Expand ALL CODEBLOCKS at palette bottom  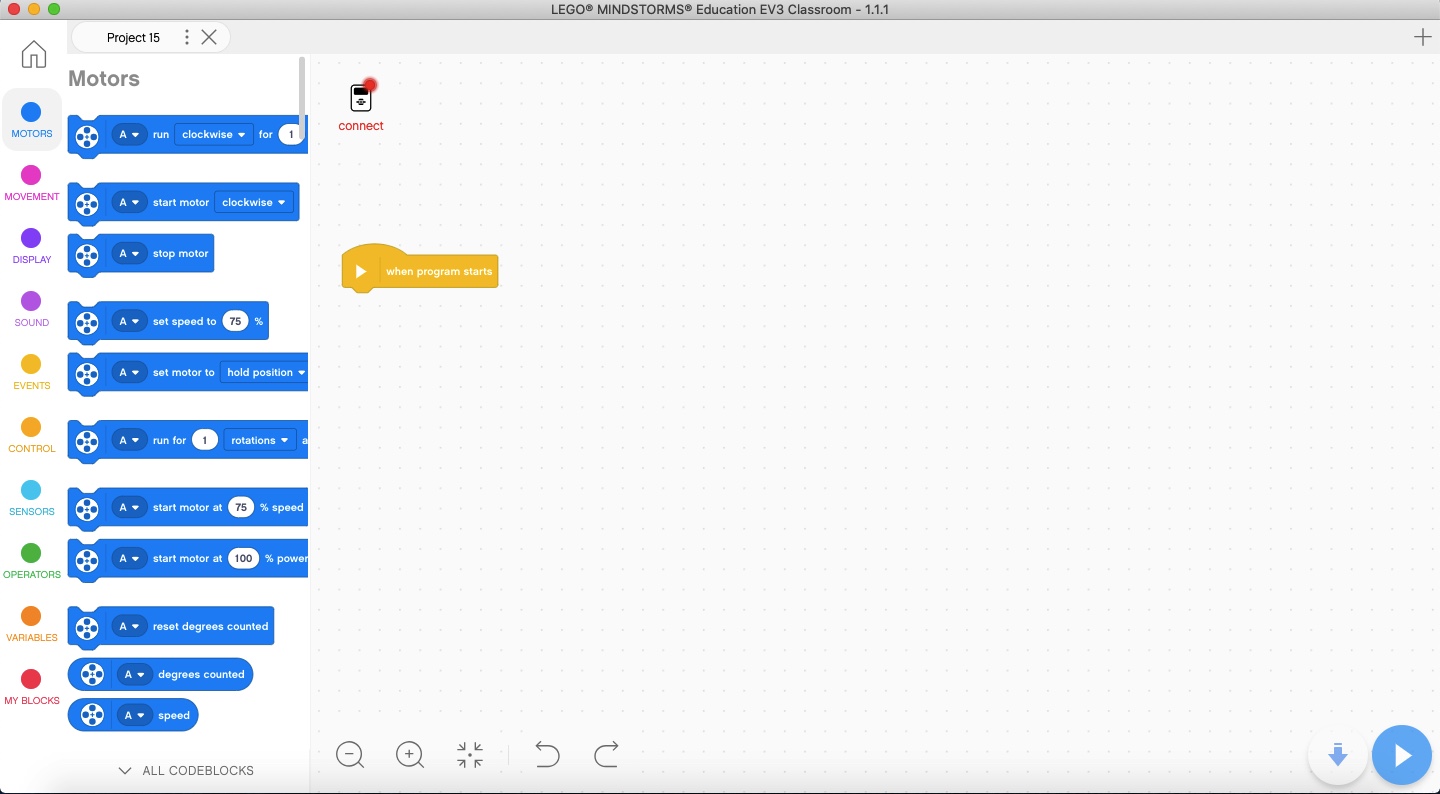(186, 771)
